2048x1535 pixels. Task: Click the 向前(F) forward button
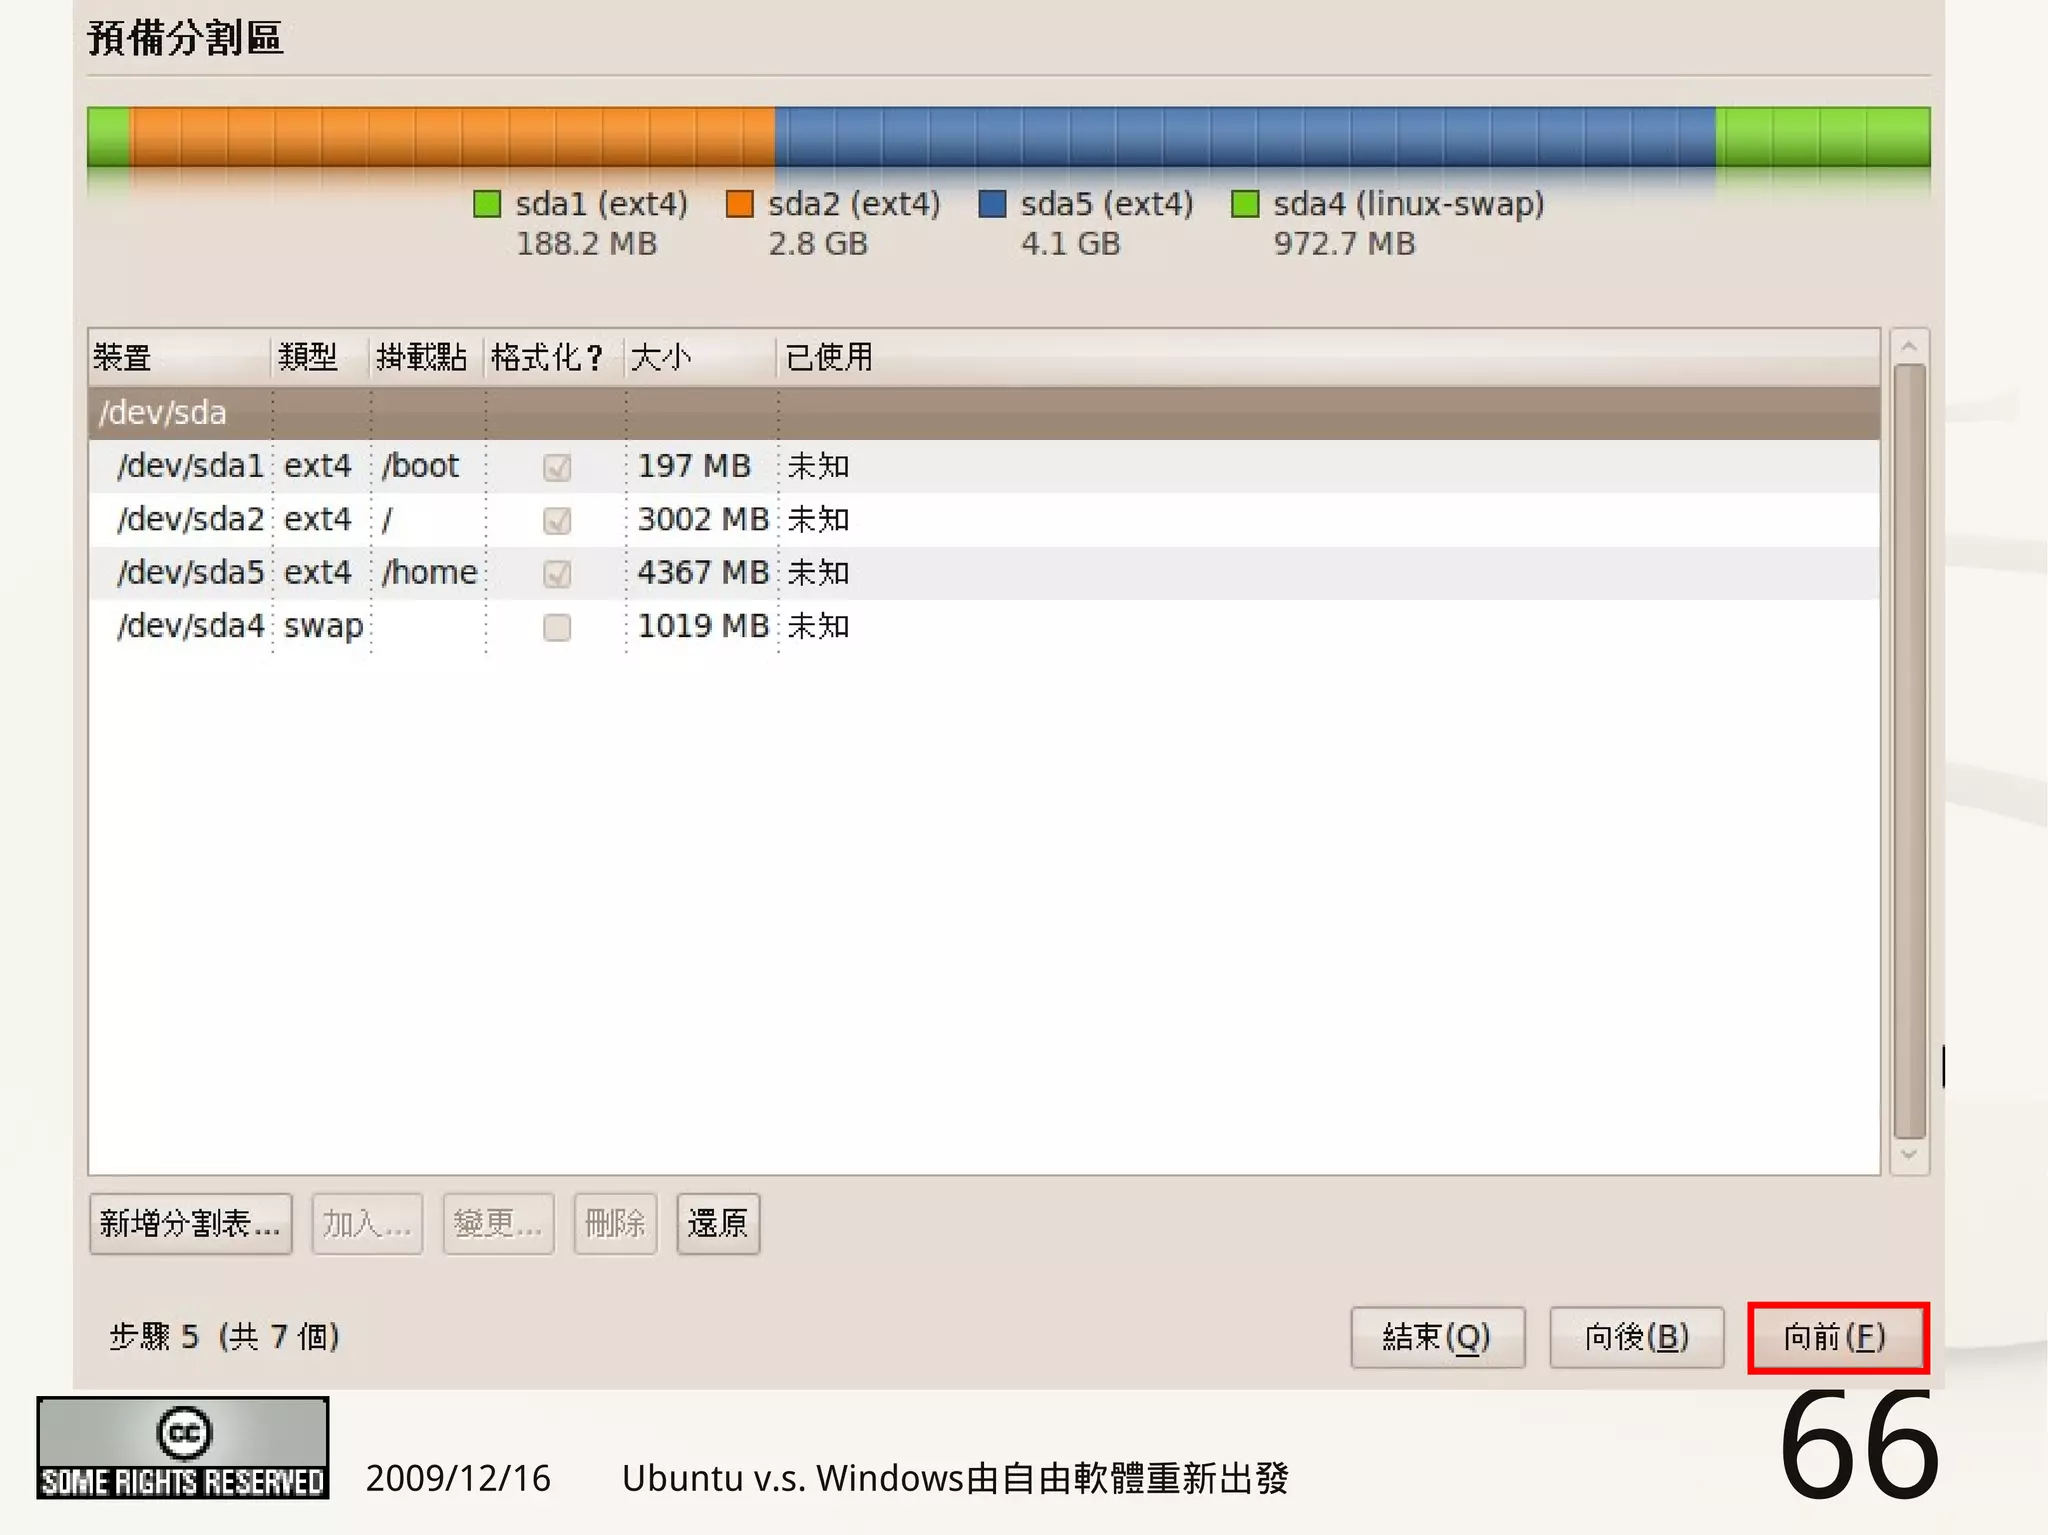coord(1836,1337)
